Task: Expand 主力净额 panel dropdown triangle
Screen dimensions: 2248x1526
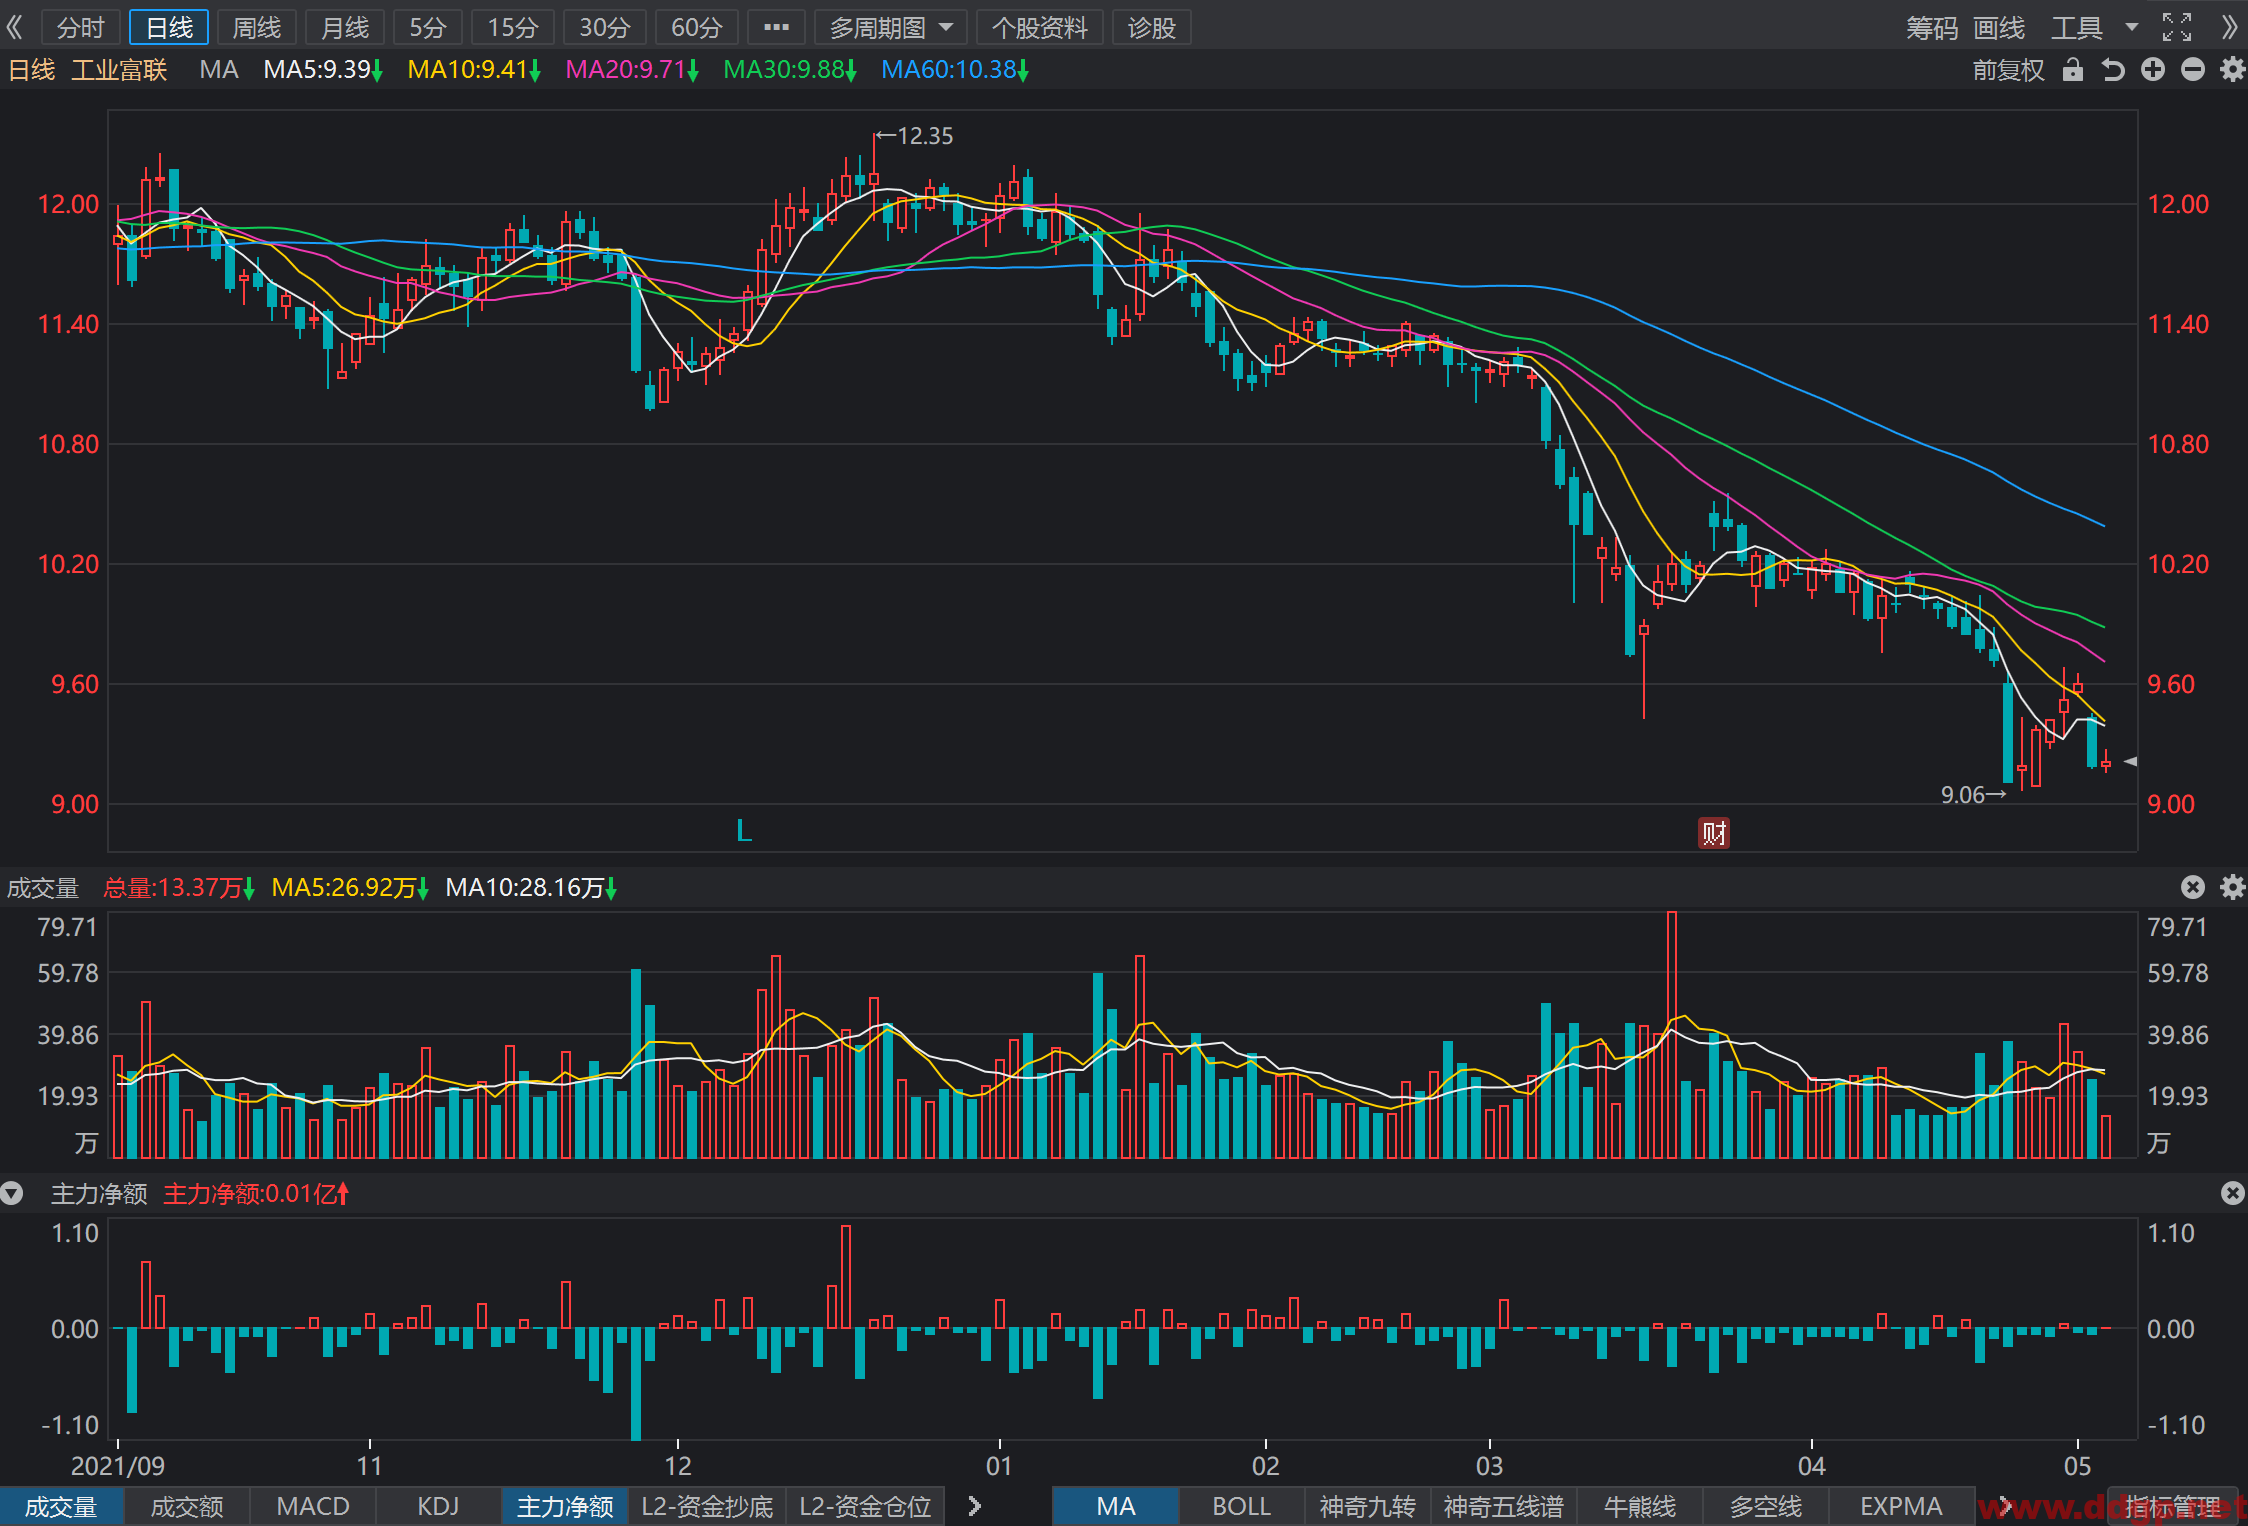Action: [11, 1193]
